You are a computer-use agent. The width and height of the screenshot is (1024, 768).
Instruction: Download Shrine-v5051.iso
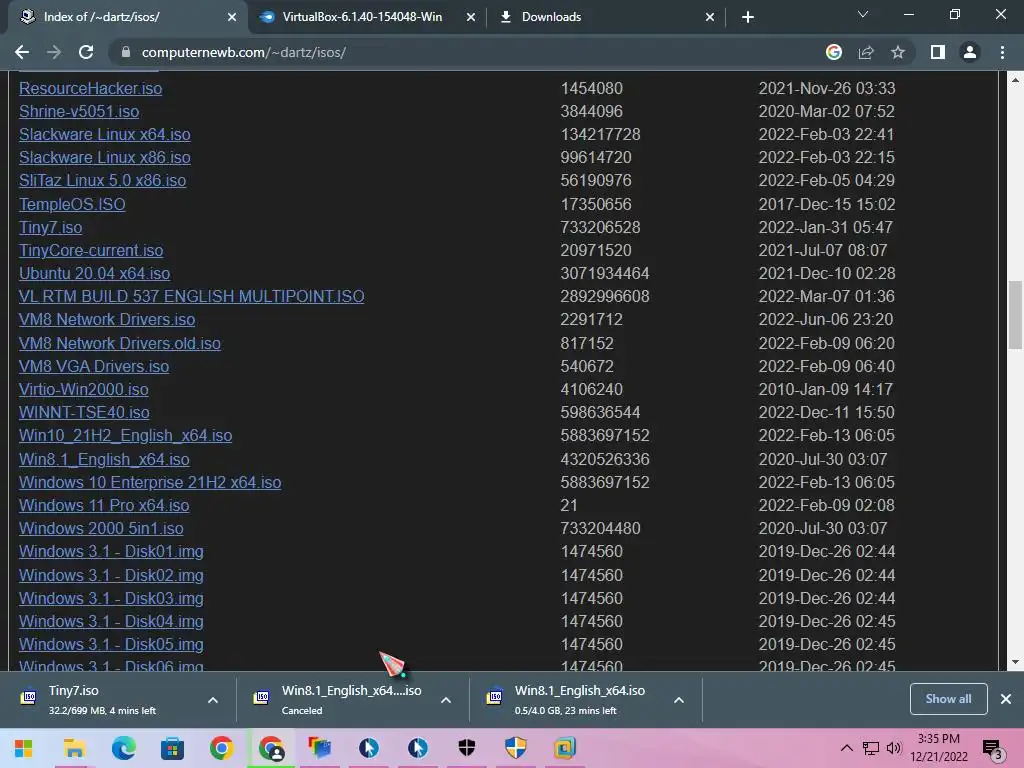79,112
